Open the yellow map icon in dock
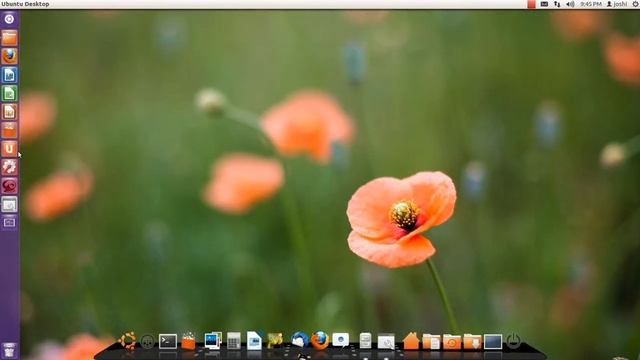This screenshot has width=640, height=360. point(275,341)
